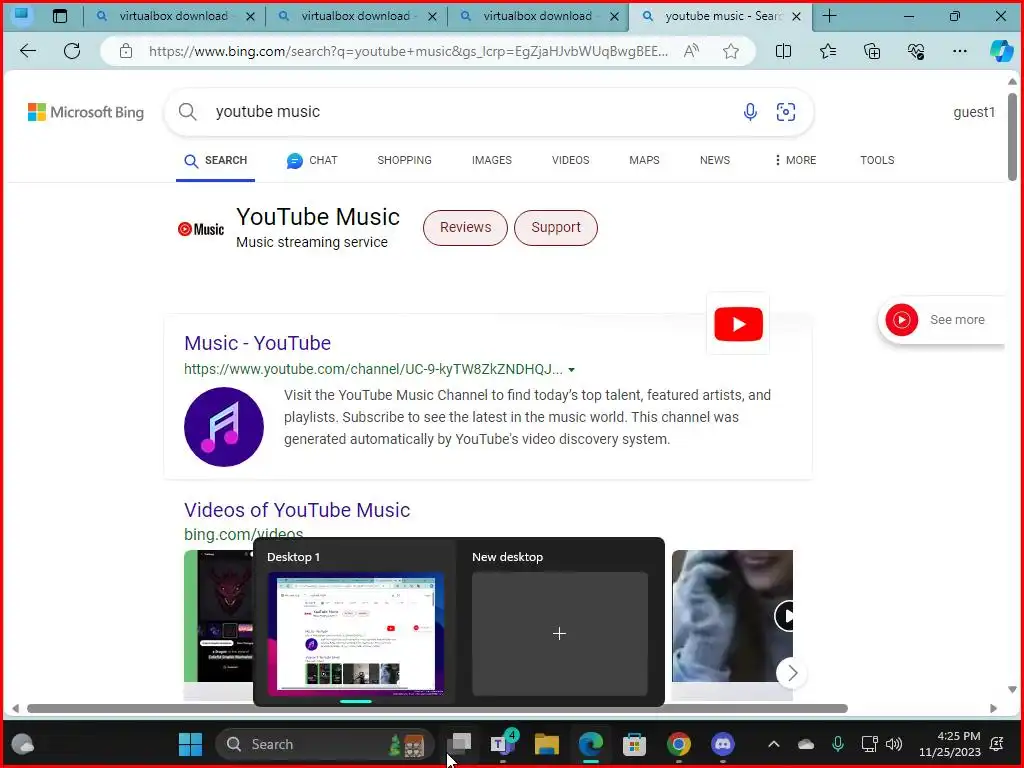This screenshot has height=768, width=1024.
Task: Open Collections icon in Edge toolbar
Action: click(872, 51)
